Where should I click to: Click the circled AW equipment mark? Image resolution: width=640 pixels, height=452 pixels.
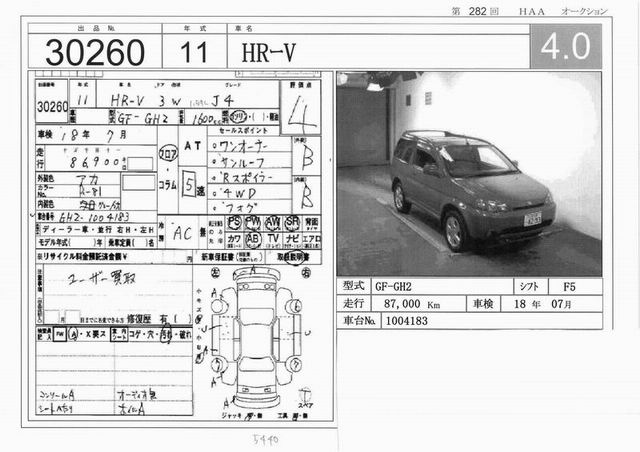(273, 222)
